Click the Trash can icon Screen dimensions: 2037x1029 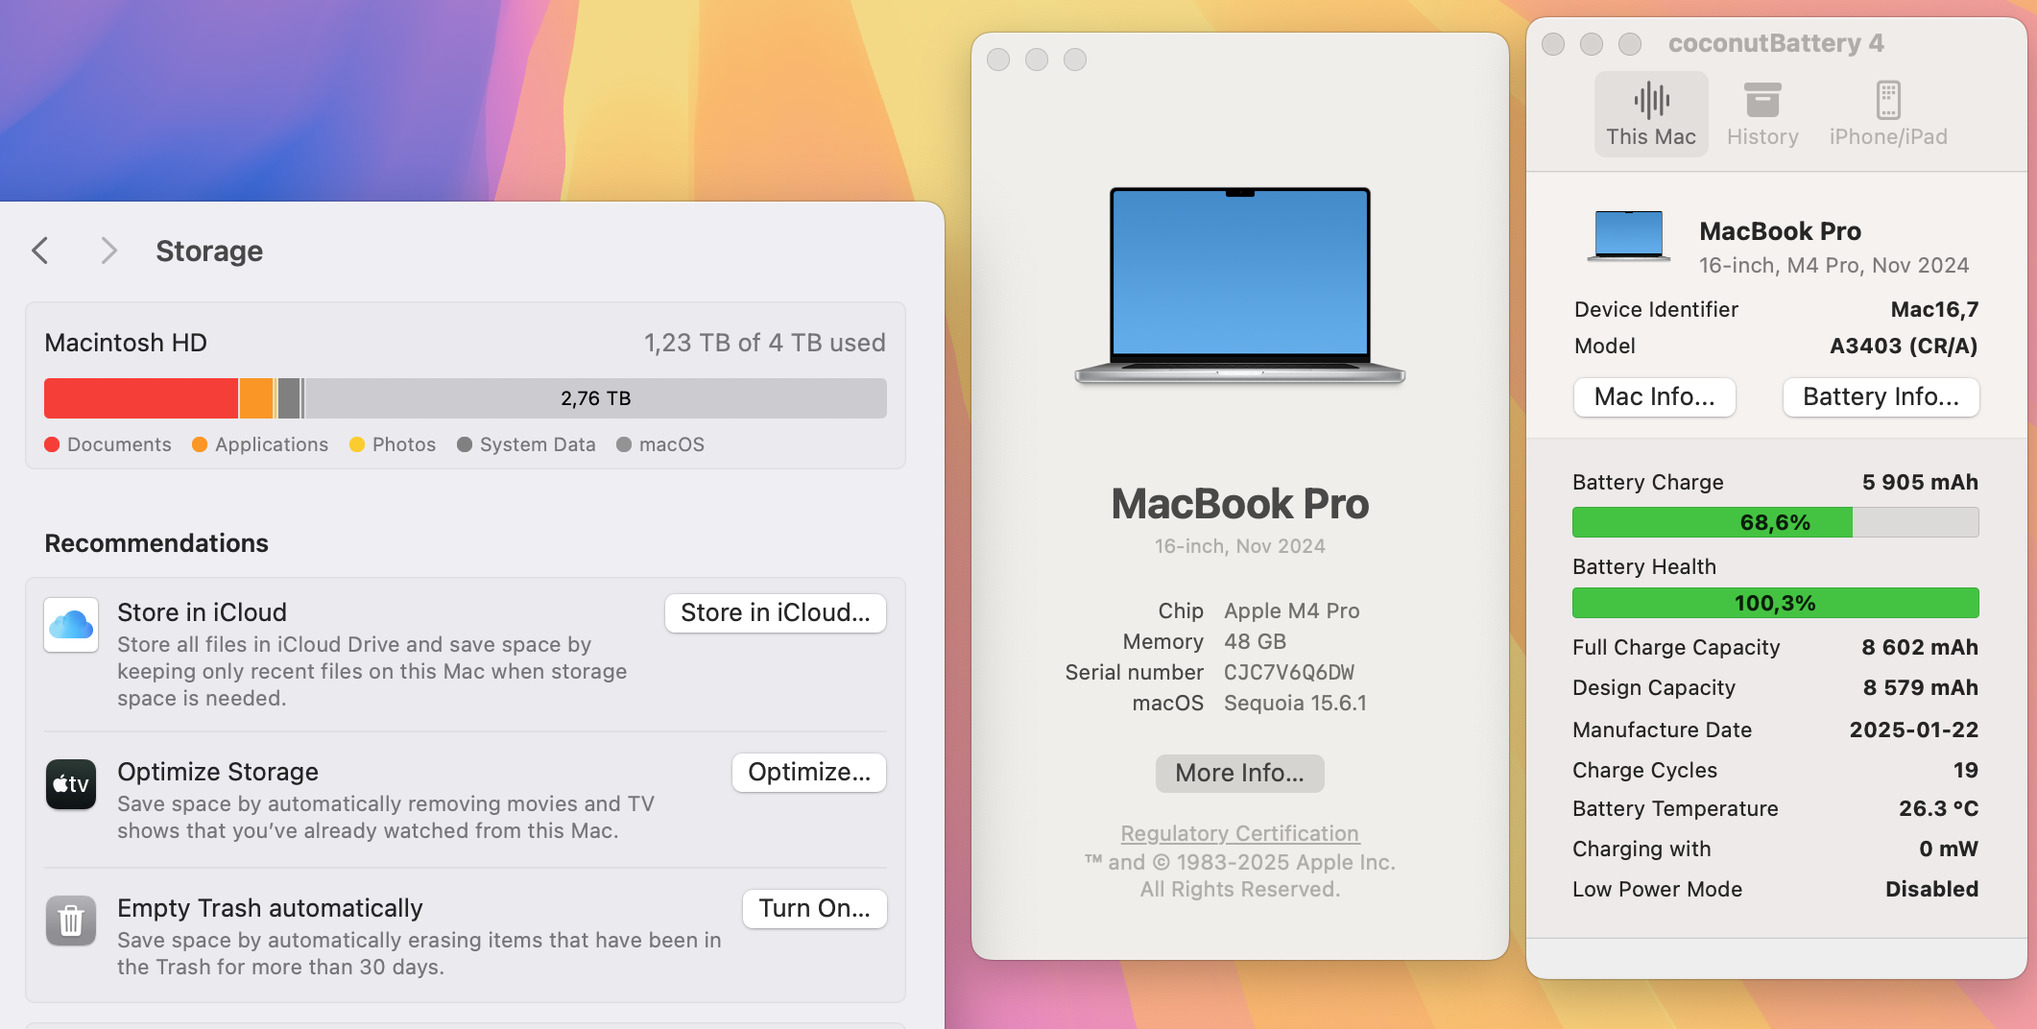71,920
